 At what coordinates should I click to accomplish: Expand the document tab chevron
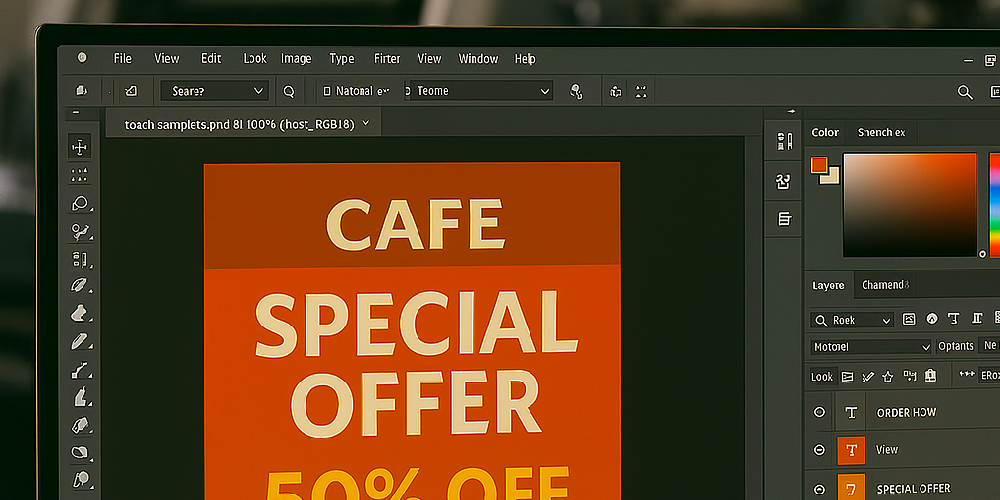point(365,123)
